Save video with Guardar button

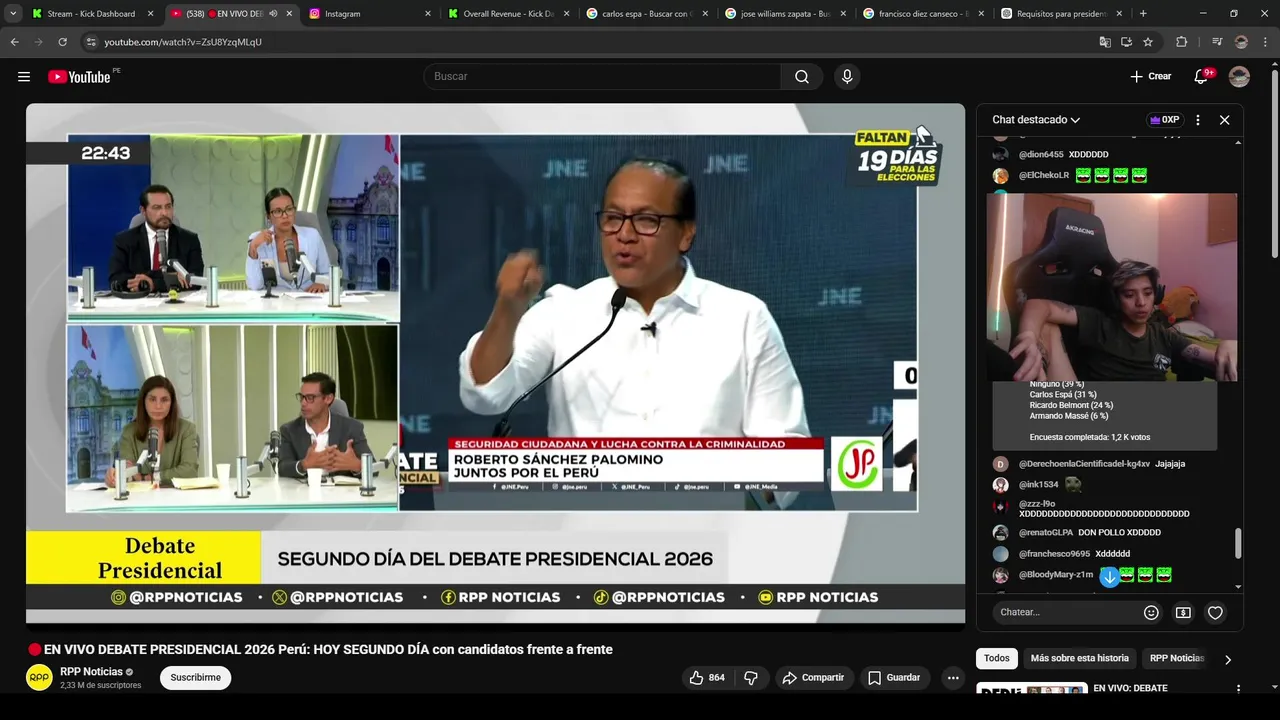pyautogui.click(x=893, y=678)
